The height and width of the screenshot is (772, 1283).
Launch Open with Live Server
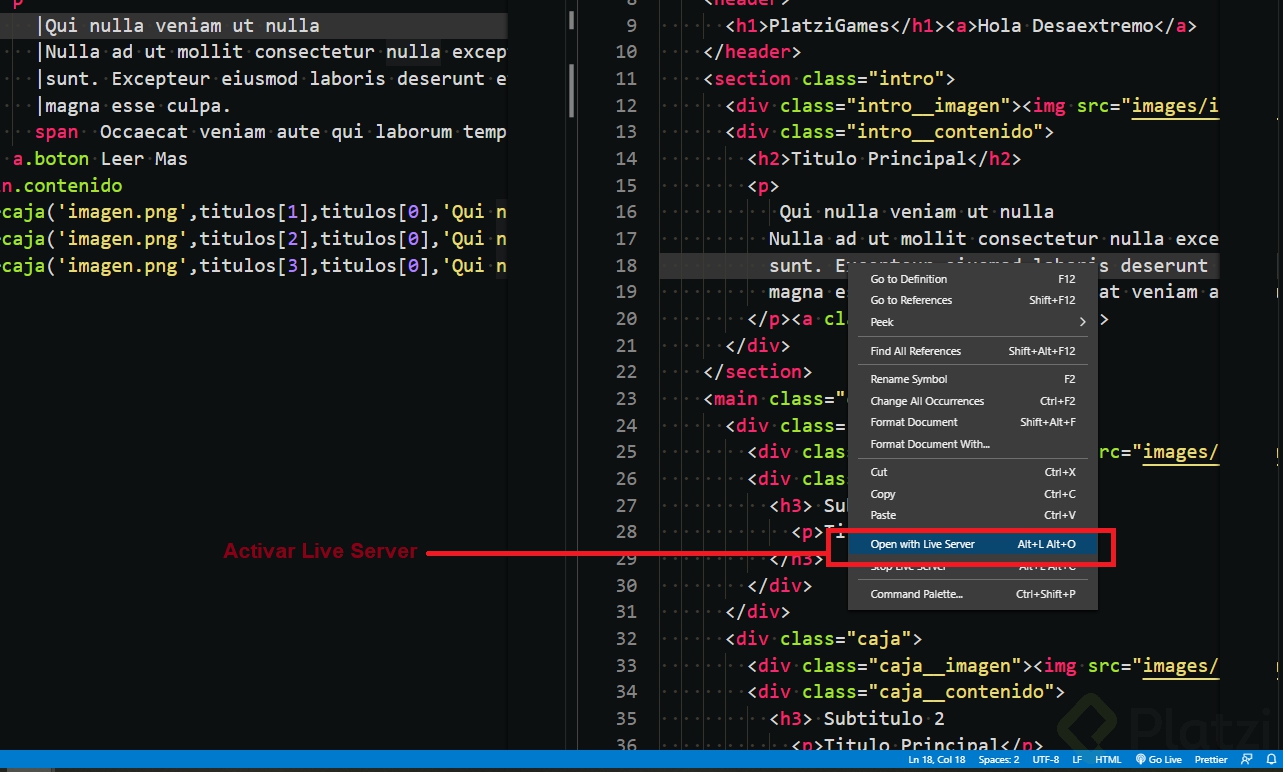[973, 544]
